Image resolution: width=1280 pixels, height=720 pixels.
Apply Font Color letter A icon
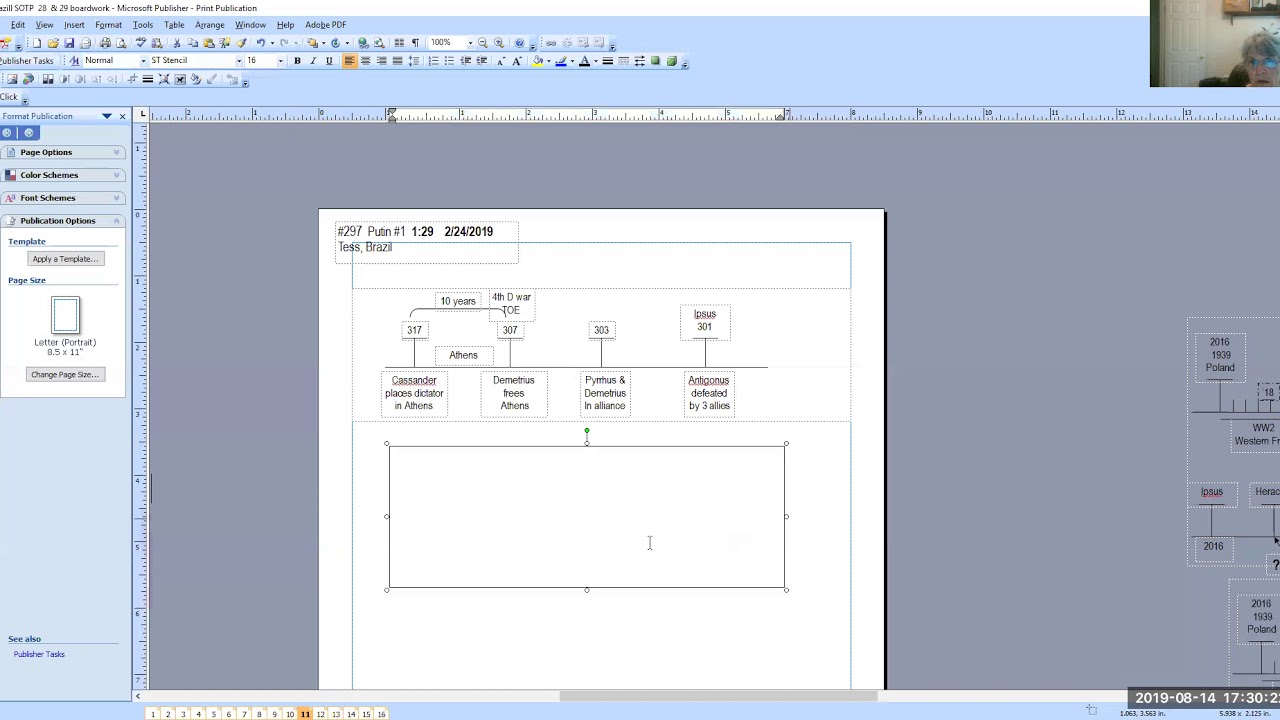584,61
